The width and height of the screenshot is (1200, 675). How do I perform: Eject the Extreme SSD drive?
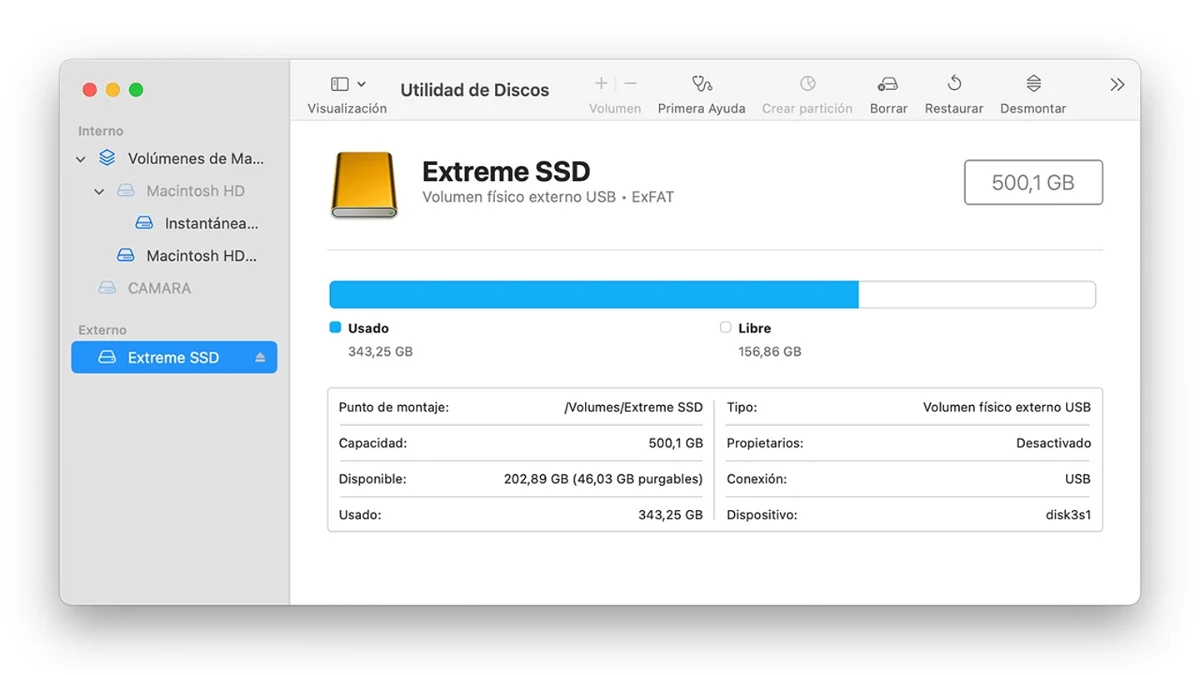[261, 357]
